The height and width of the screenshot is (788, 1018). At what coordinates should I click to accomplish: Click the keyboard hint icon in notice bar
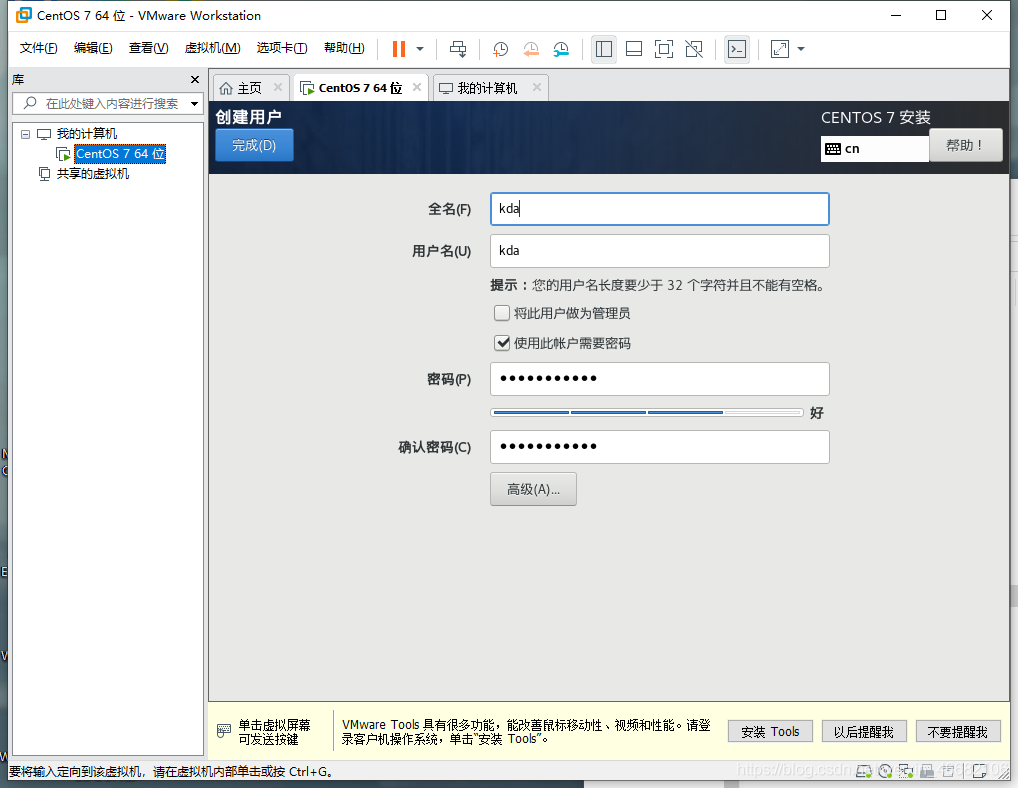223,731
